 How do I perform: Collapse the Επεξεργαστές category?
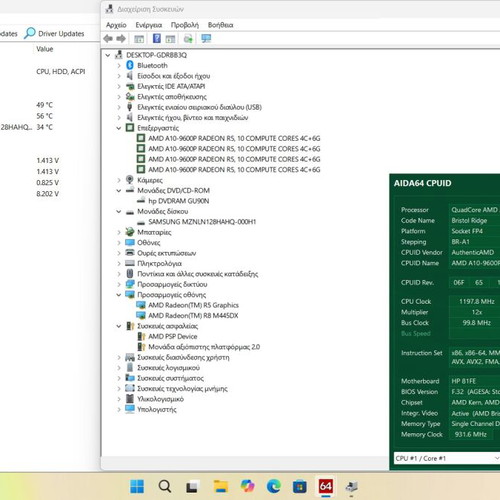pyautogui.click(x=119, y=128)
